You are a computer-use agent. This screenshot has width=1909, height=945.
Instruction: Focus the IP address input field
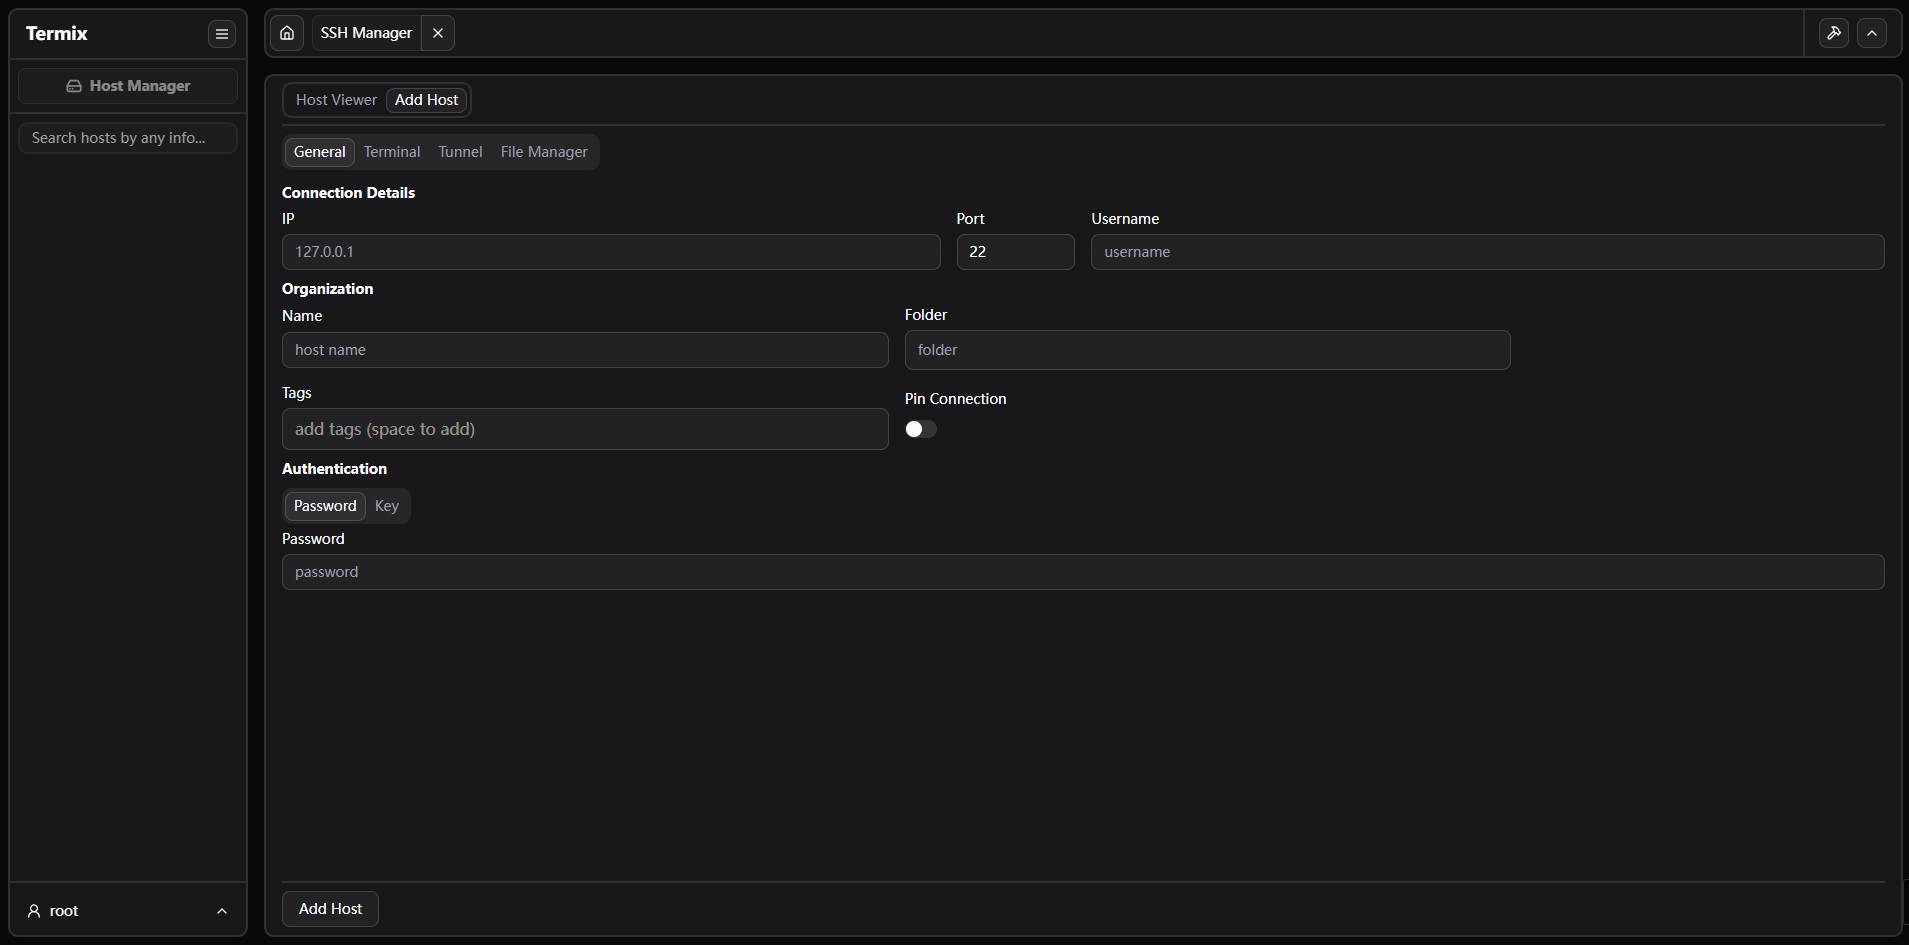[x=611, y=252]
